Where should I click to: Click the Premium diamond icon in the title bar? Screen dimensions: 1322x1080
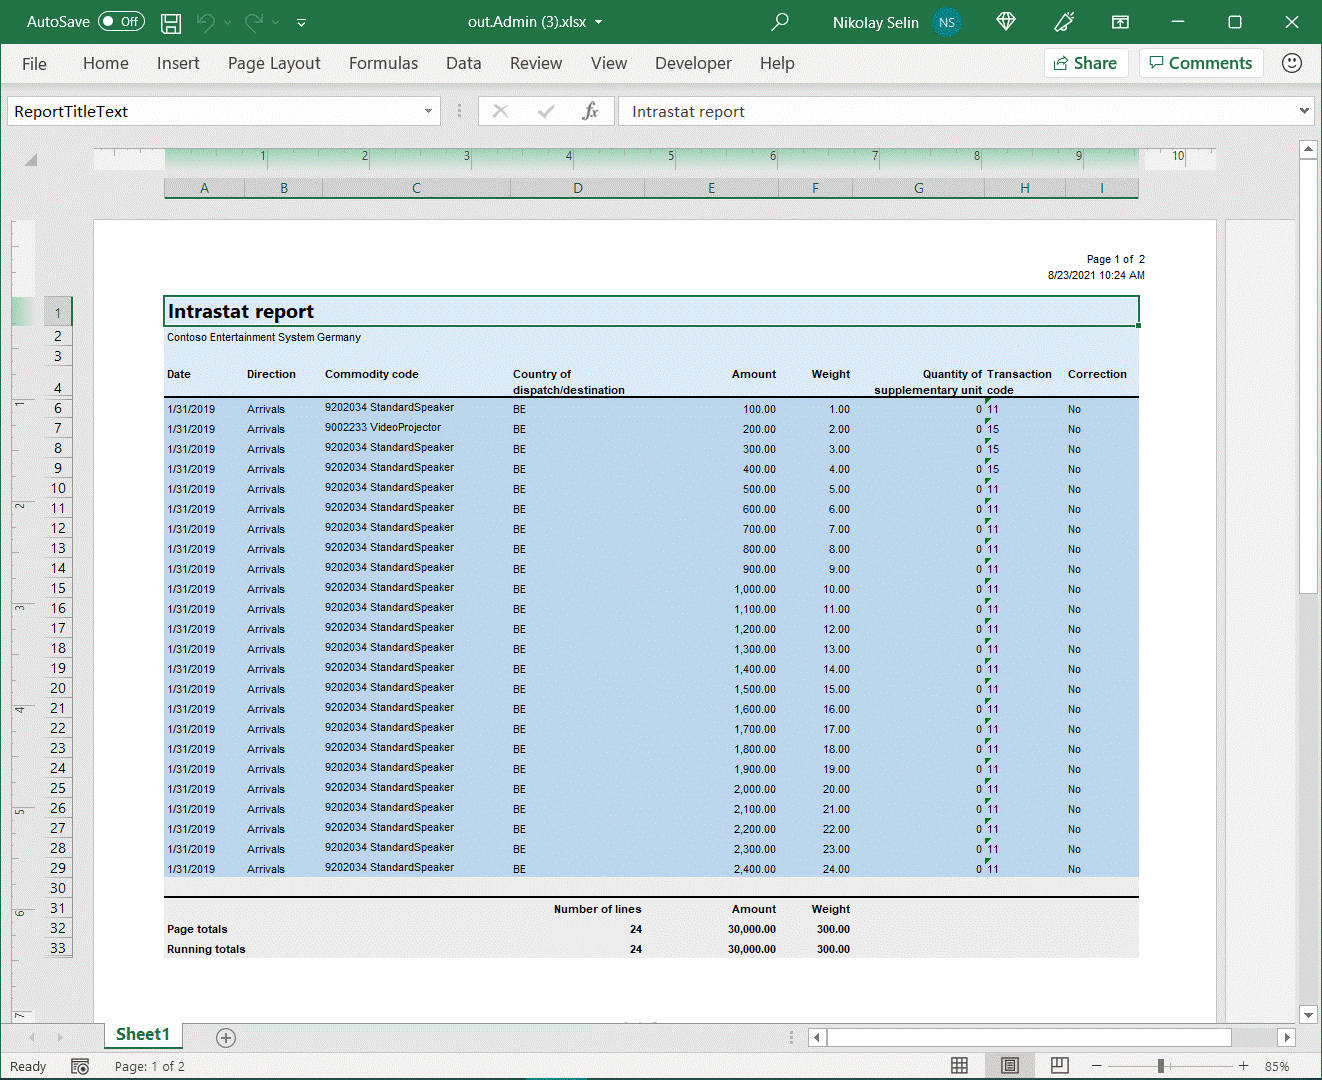(x=1005, y=22)
